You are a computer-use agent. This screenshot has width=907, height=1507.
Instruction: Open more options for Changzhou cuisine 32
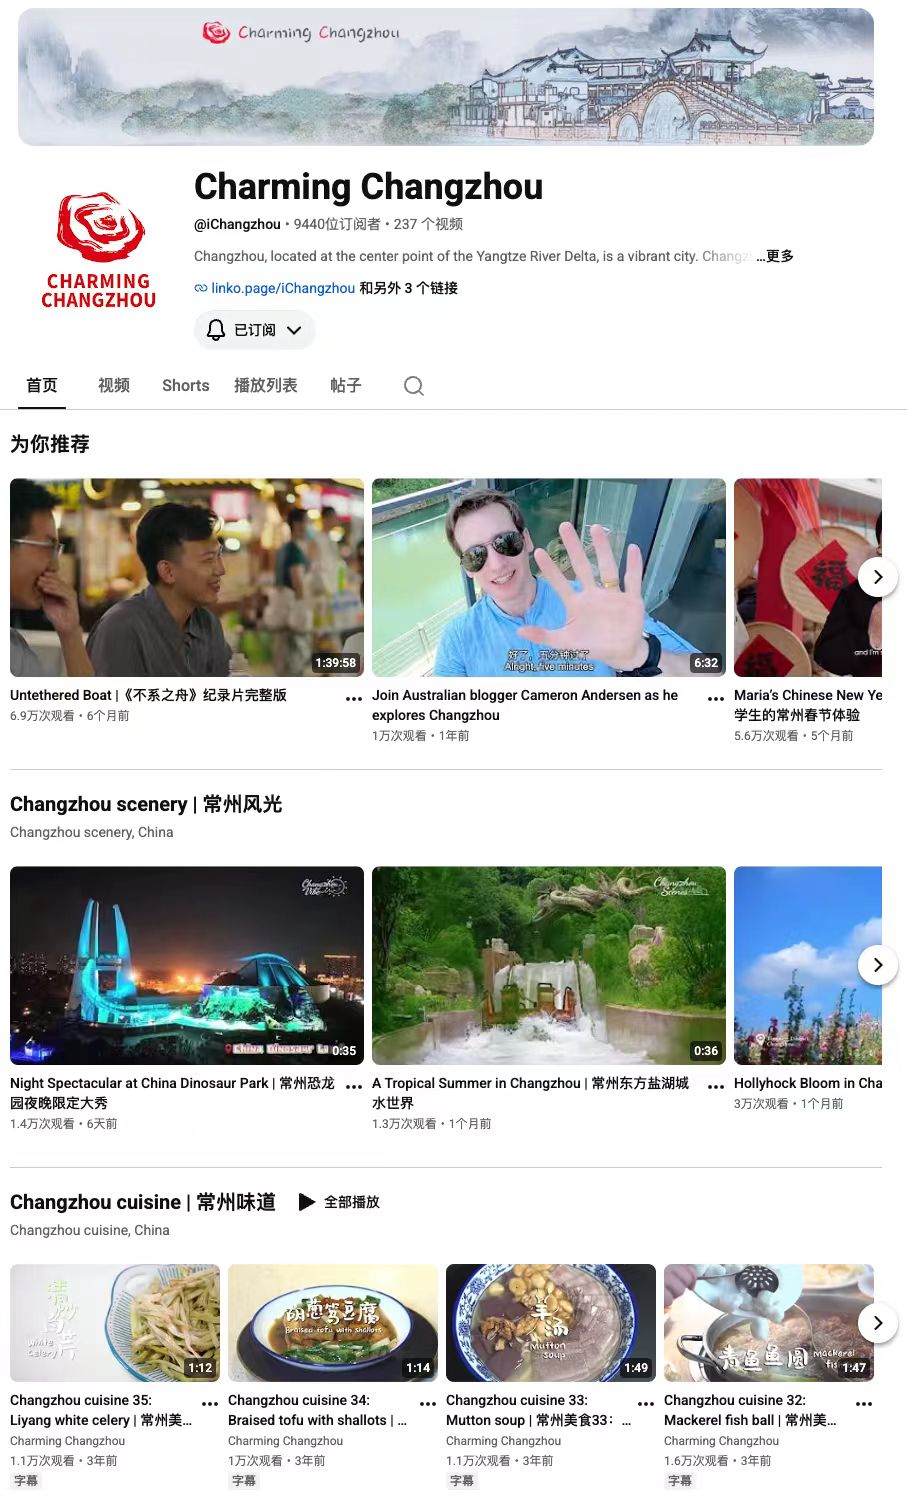(864, 1404)
